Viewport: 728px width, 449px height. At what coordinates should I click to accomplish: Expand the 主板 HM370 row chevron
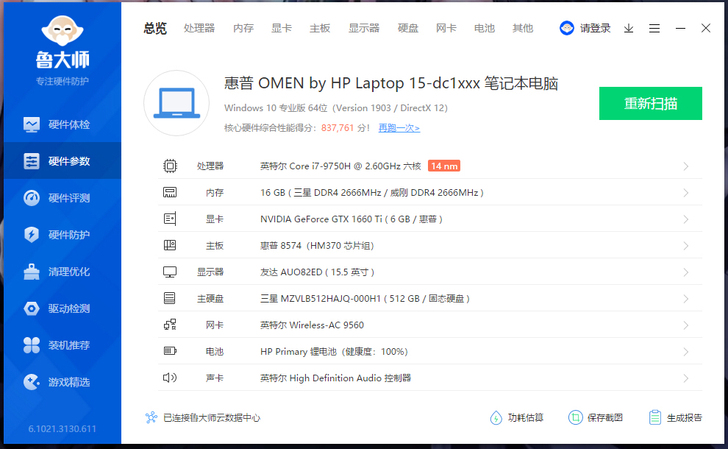pos(686,246)
